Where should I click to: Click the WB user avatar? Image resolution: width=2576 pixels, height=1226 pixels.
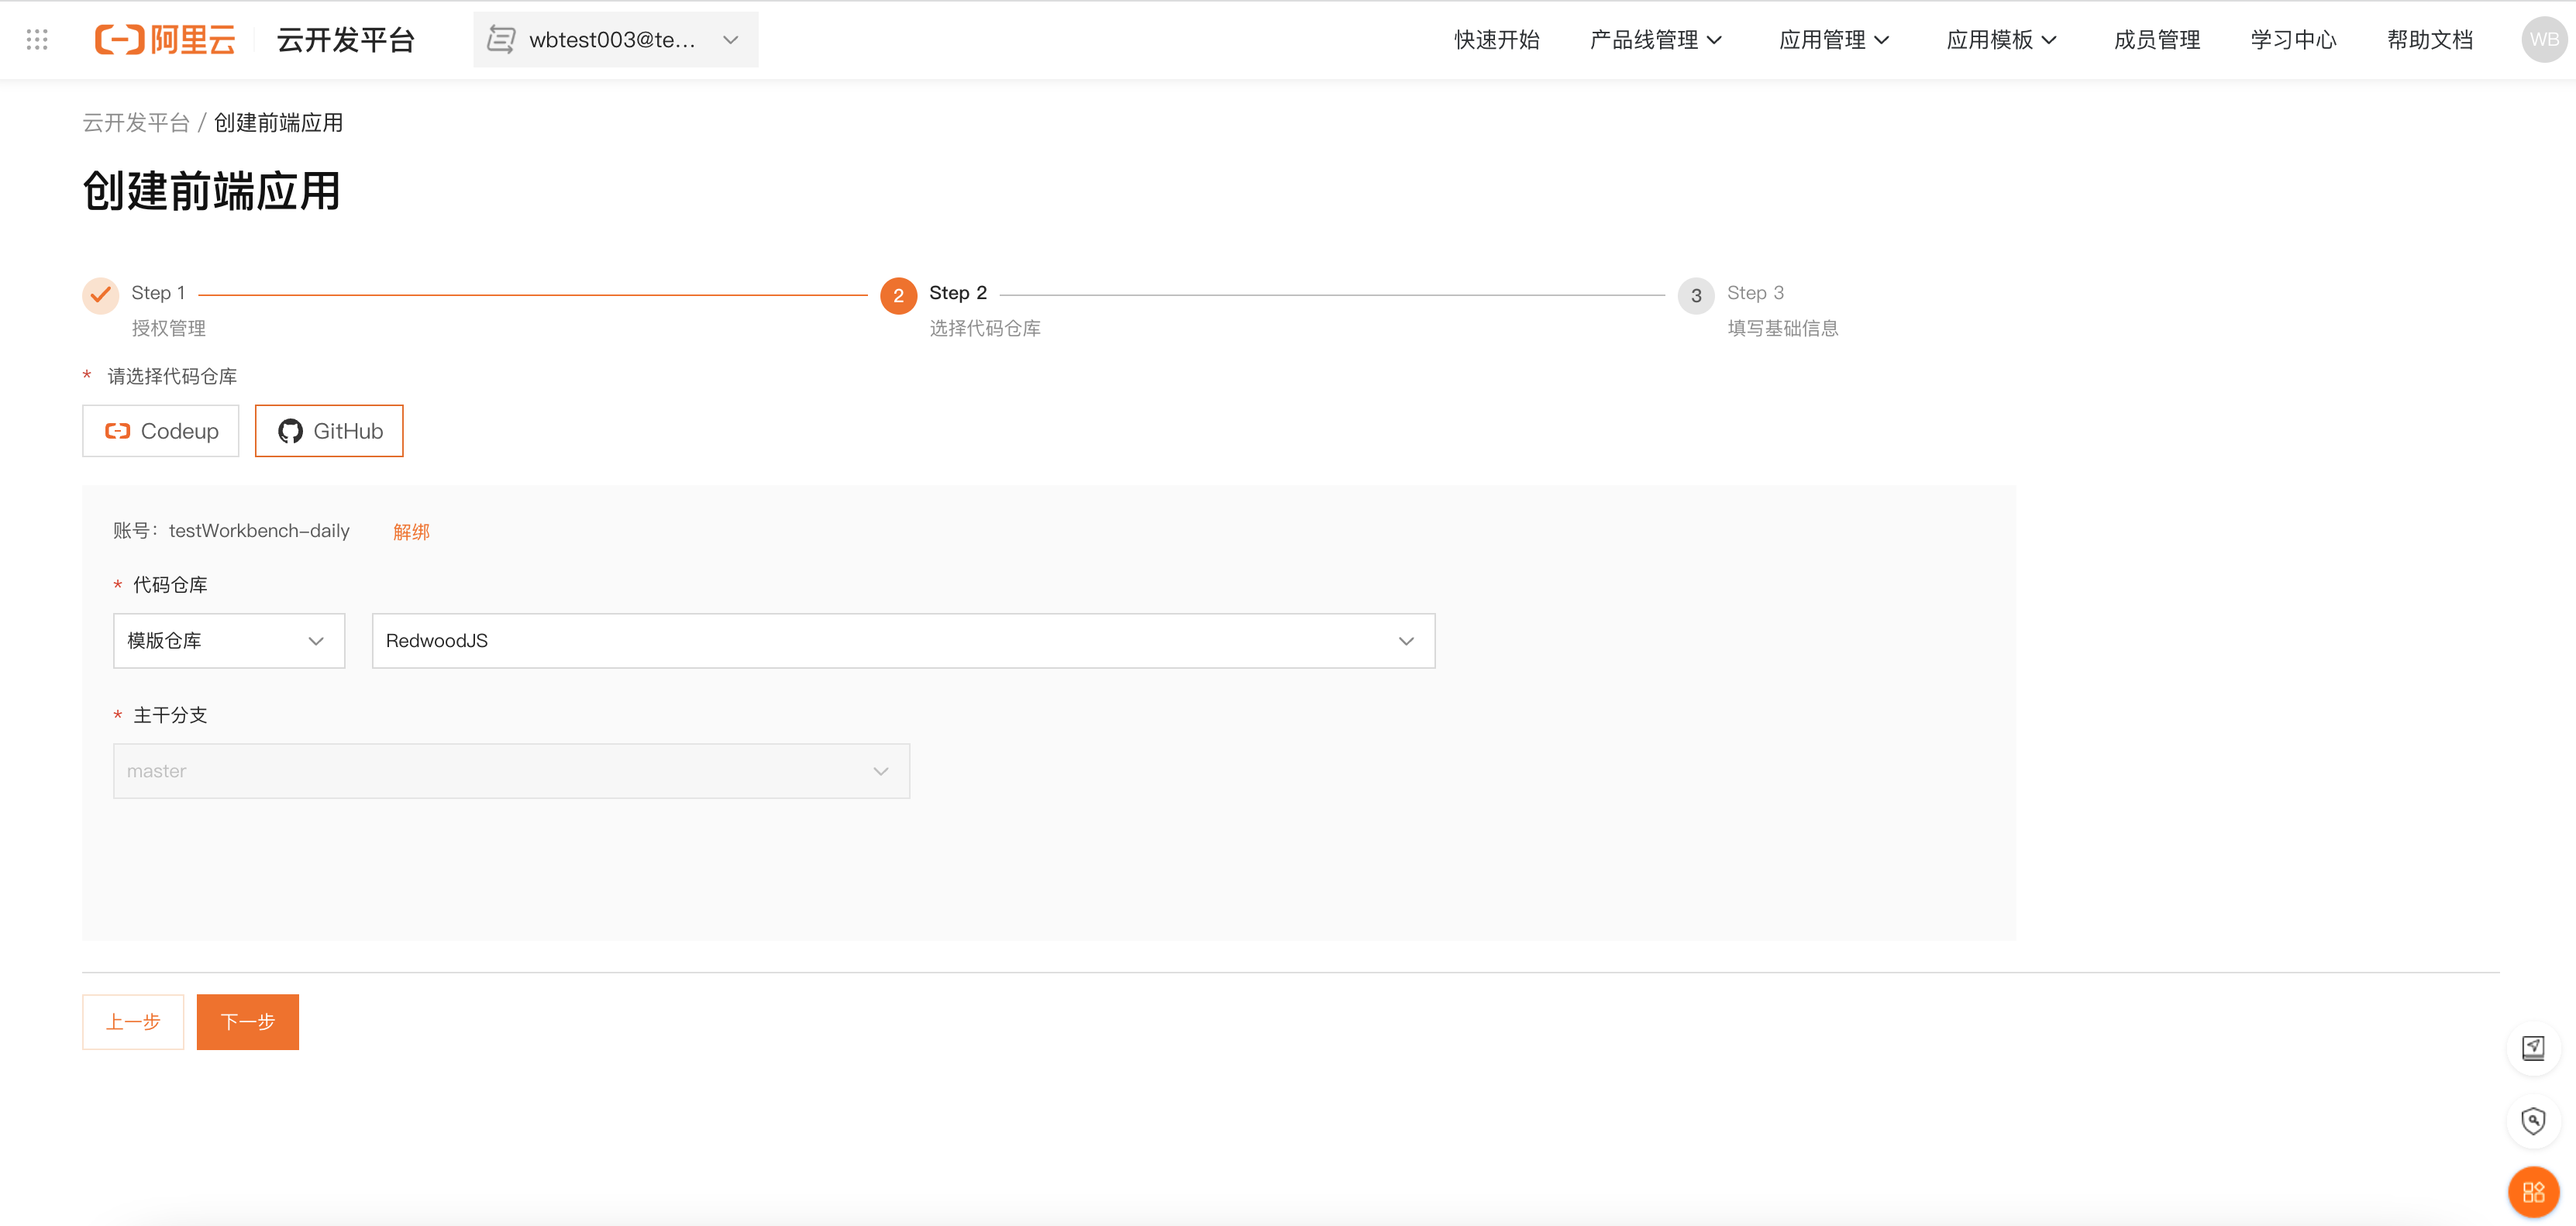pyautogui.click(x=2543, y=40)
